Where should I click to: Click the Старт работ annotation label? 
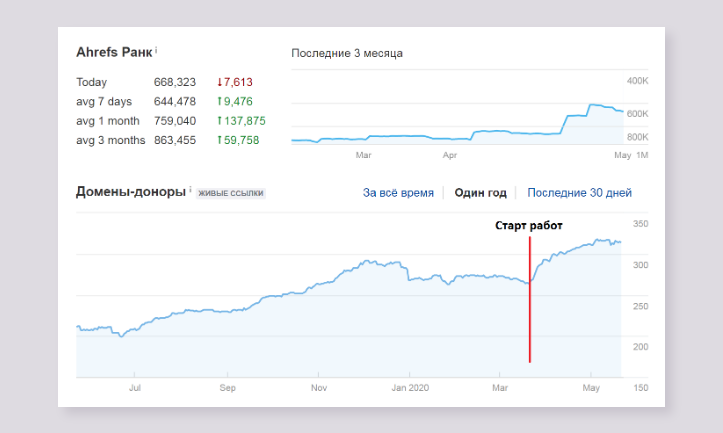pyautogui.click(x=529, y=225)
